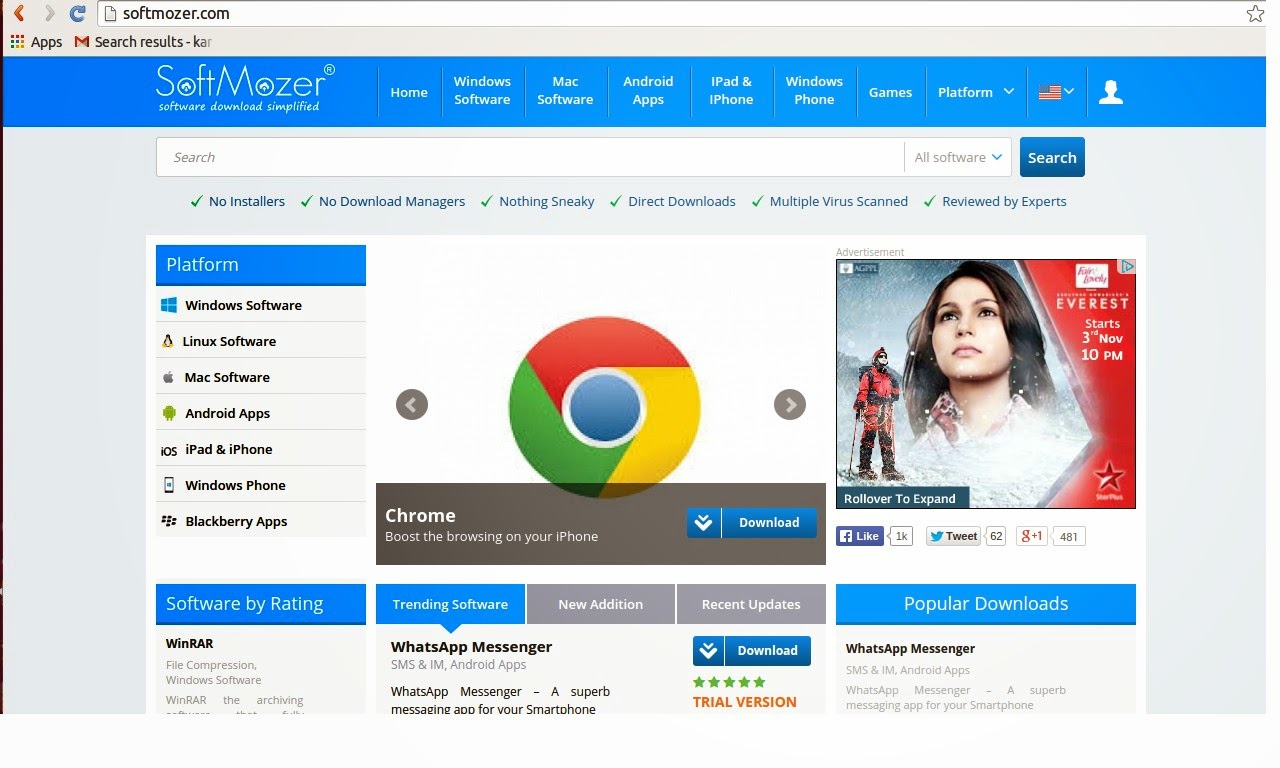Click the browser back arrow
This screenshot has height=768, width=1280.
point(18,13)
